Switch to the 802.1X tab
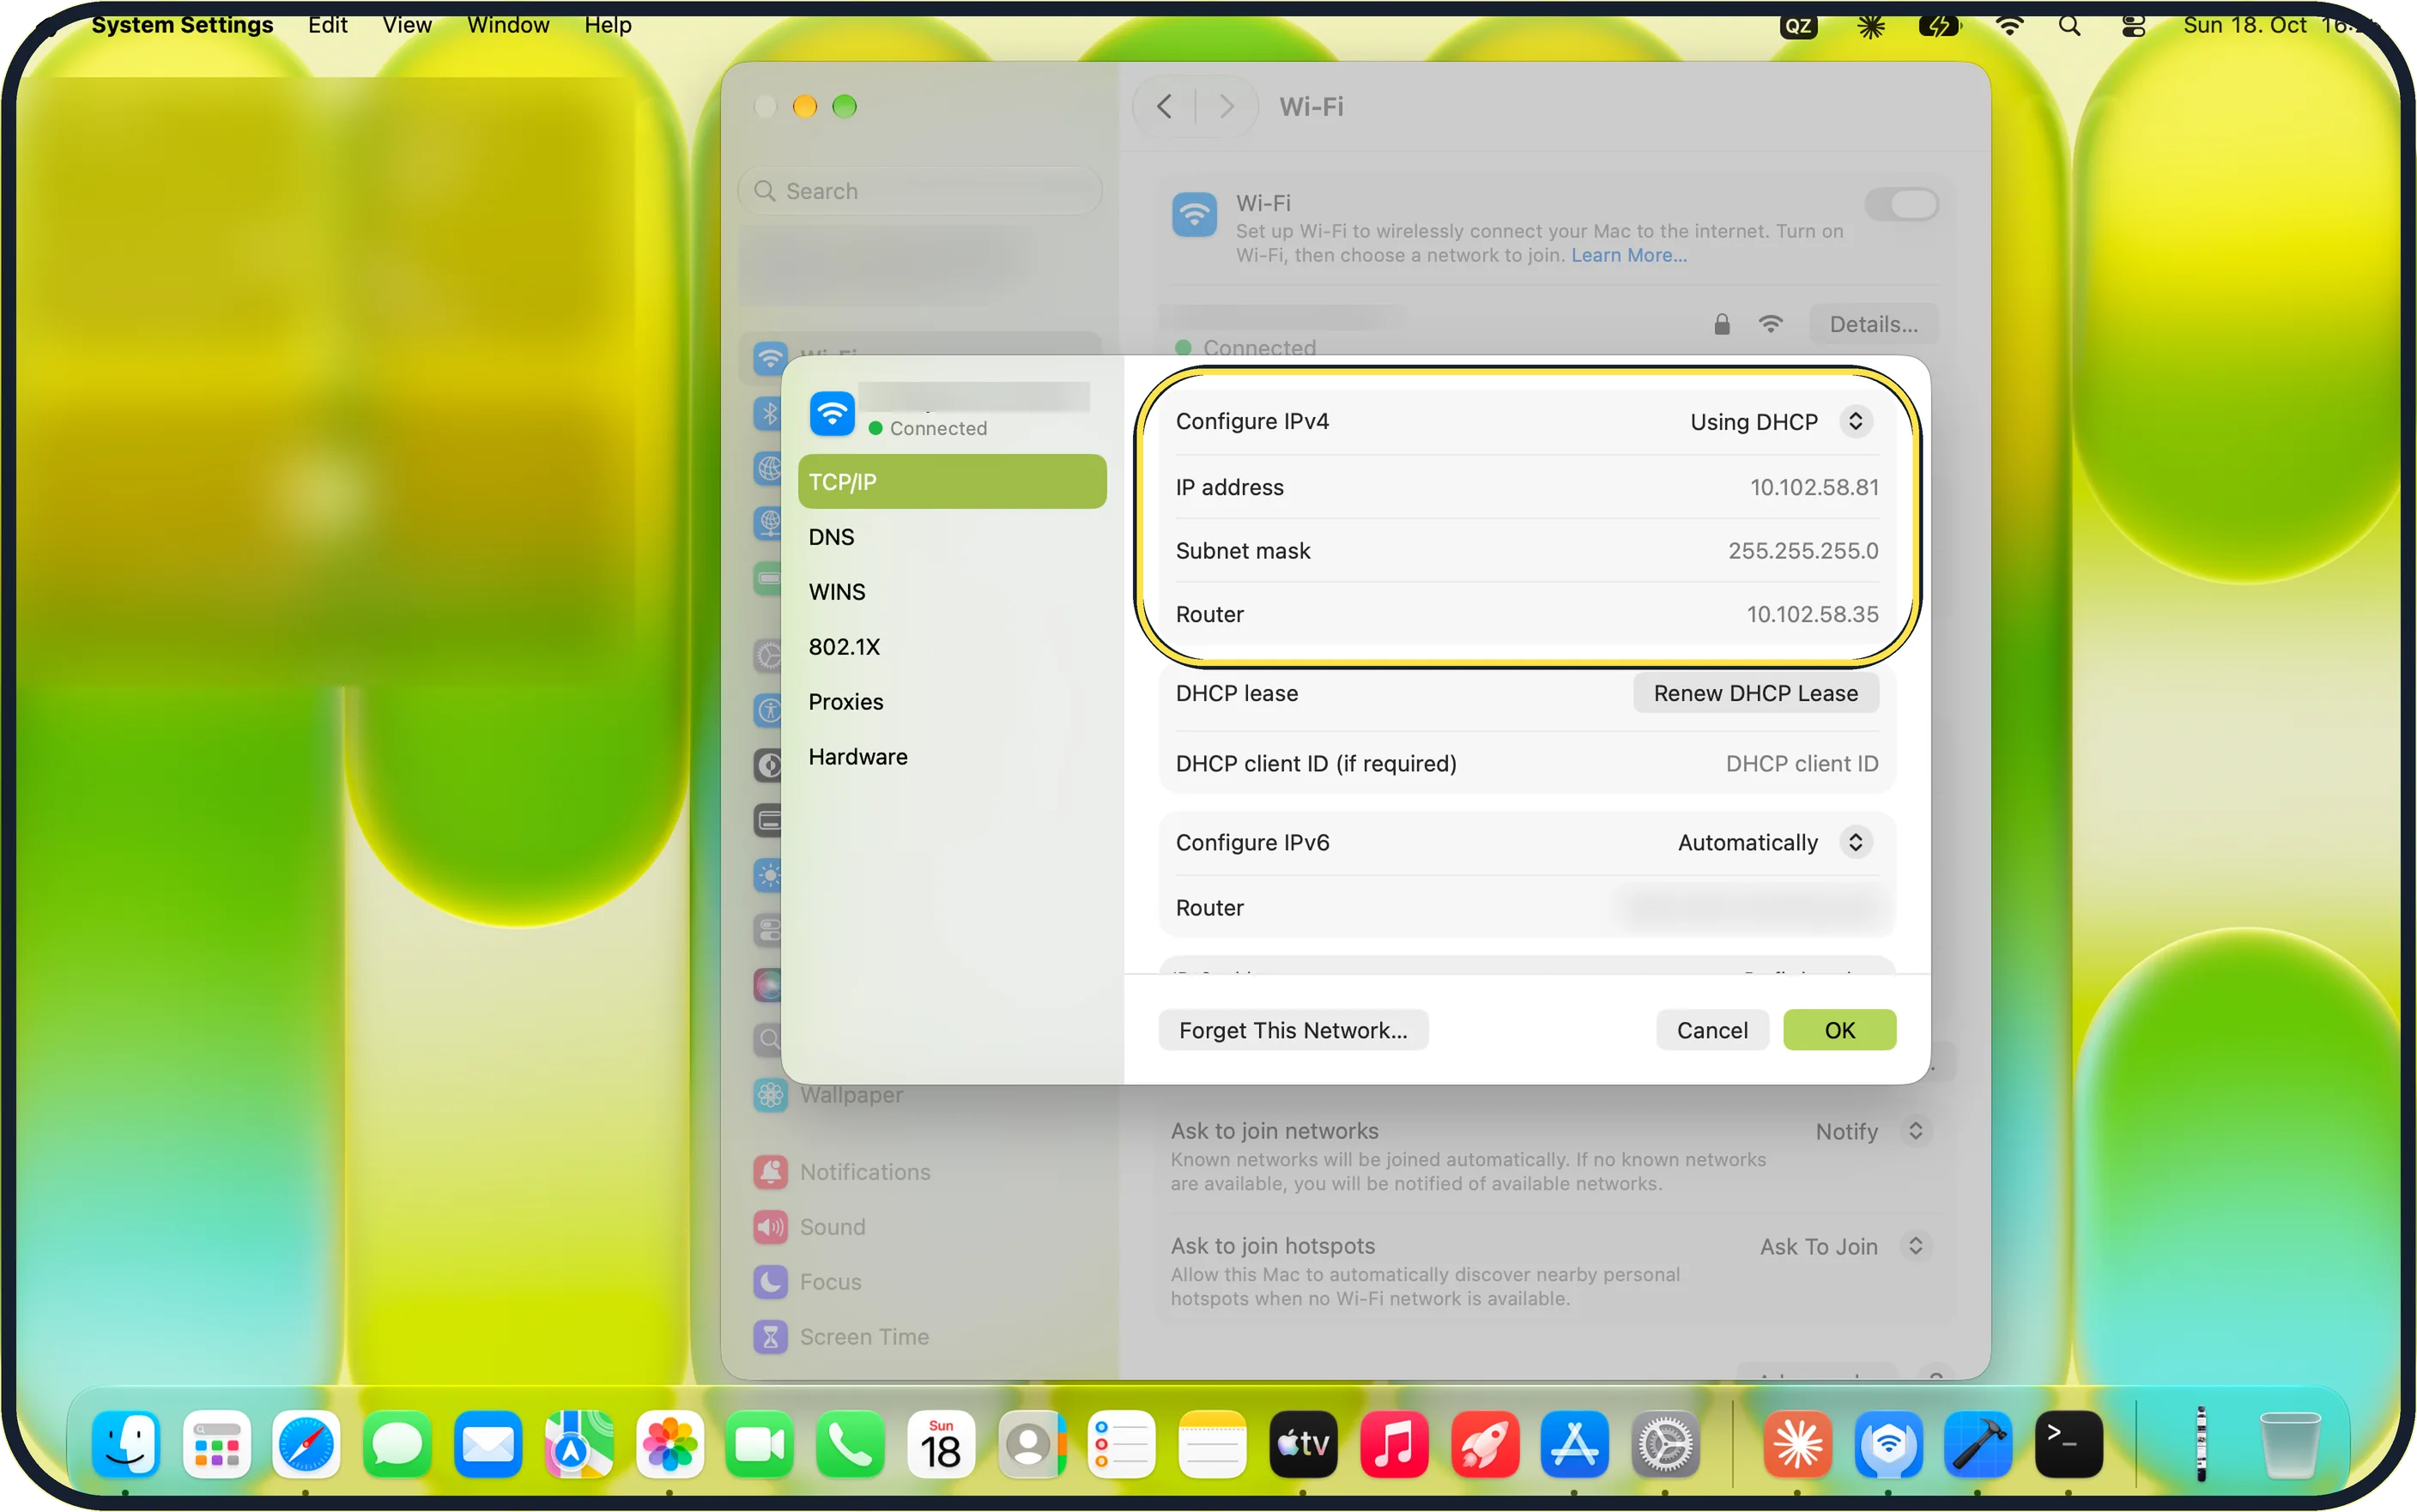 click(952, 647)
